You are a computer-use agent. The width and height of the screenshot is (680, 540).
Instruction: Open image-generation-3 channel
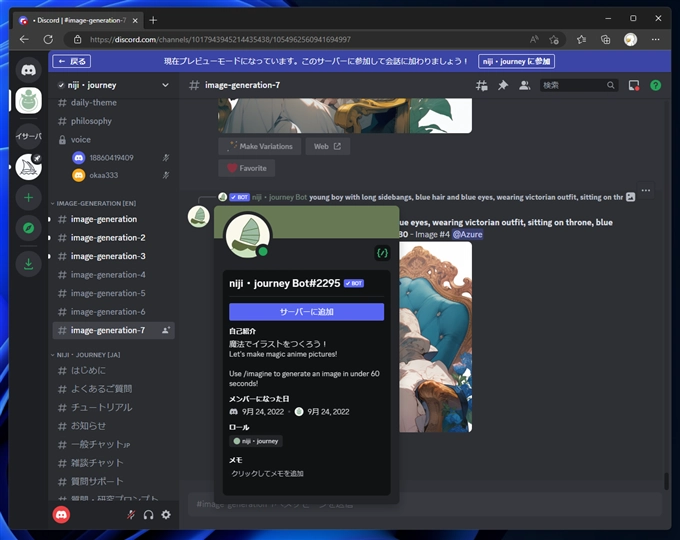[114, 256]
